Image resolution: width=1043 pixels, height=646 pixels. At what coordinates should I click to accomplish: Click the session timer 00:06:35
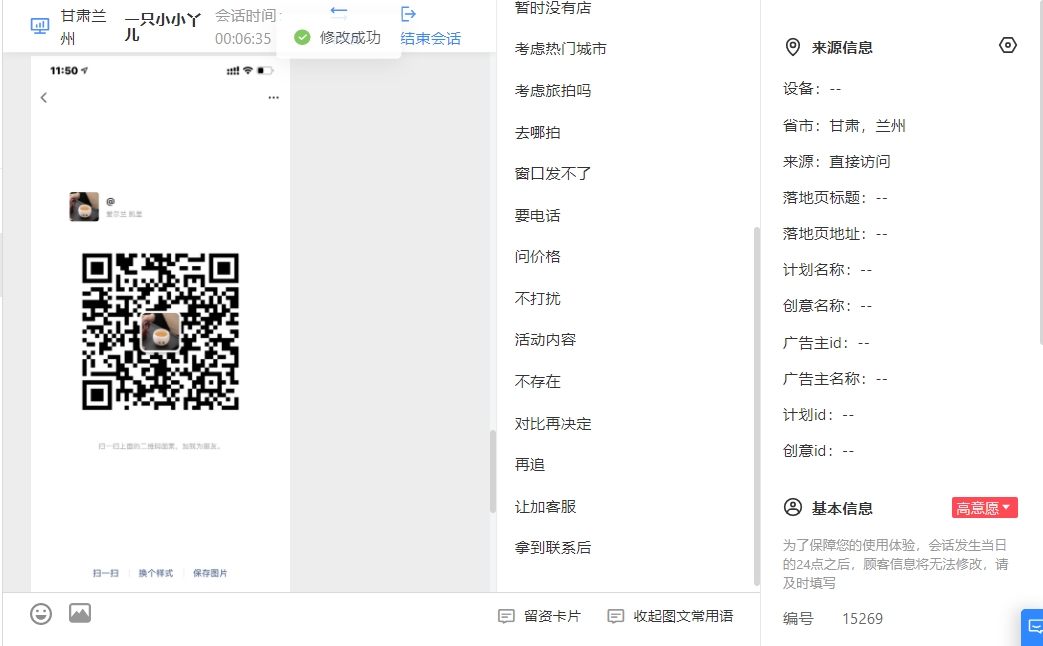tap(243, 39)
